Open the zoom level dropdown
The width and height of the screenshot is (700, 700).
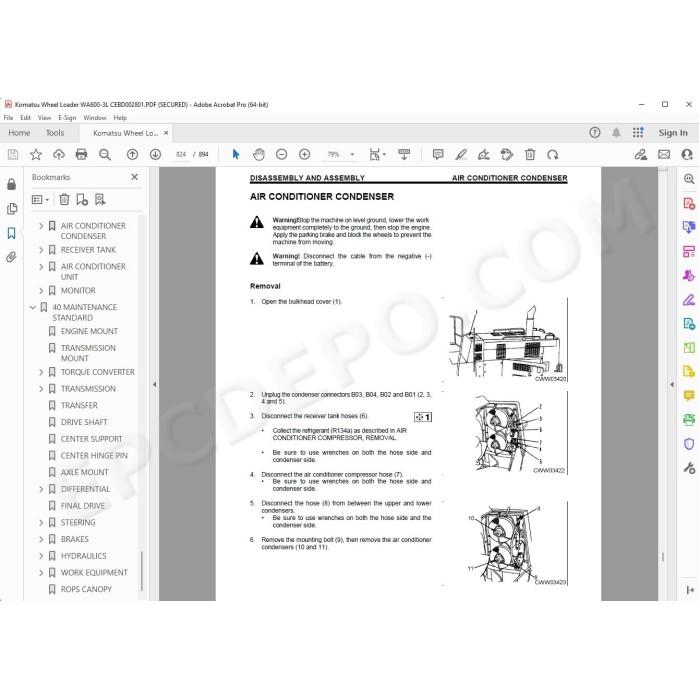click(352, 154)
